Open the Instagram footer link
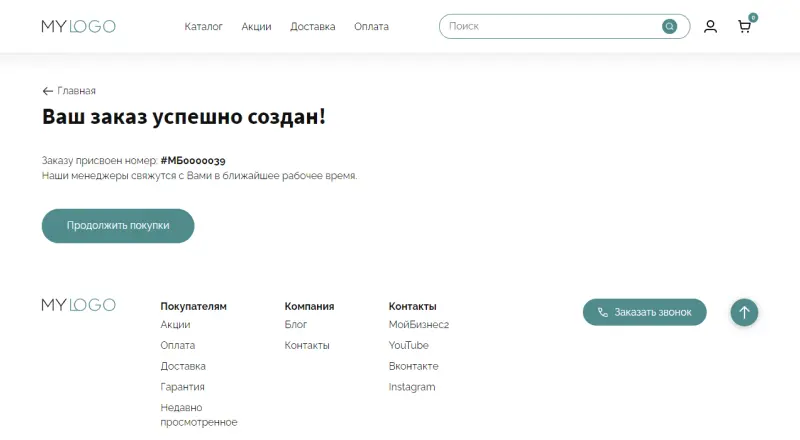 [411, 387]
